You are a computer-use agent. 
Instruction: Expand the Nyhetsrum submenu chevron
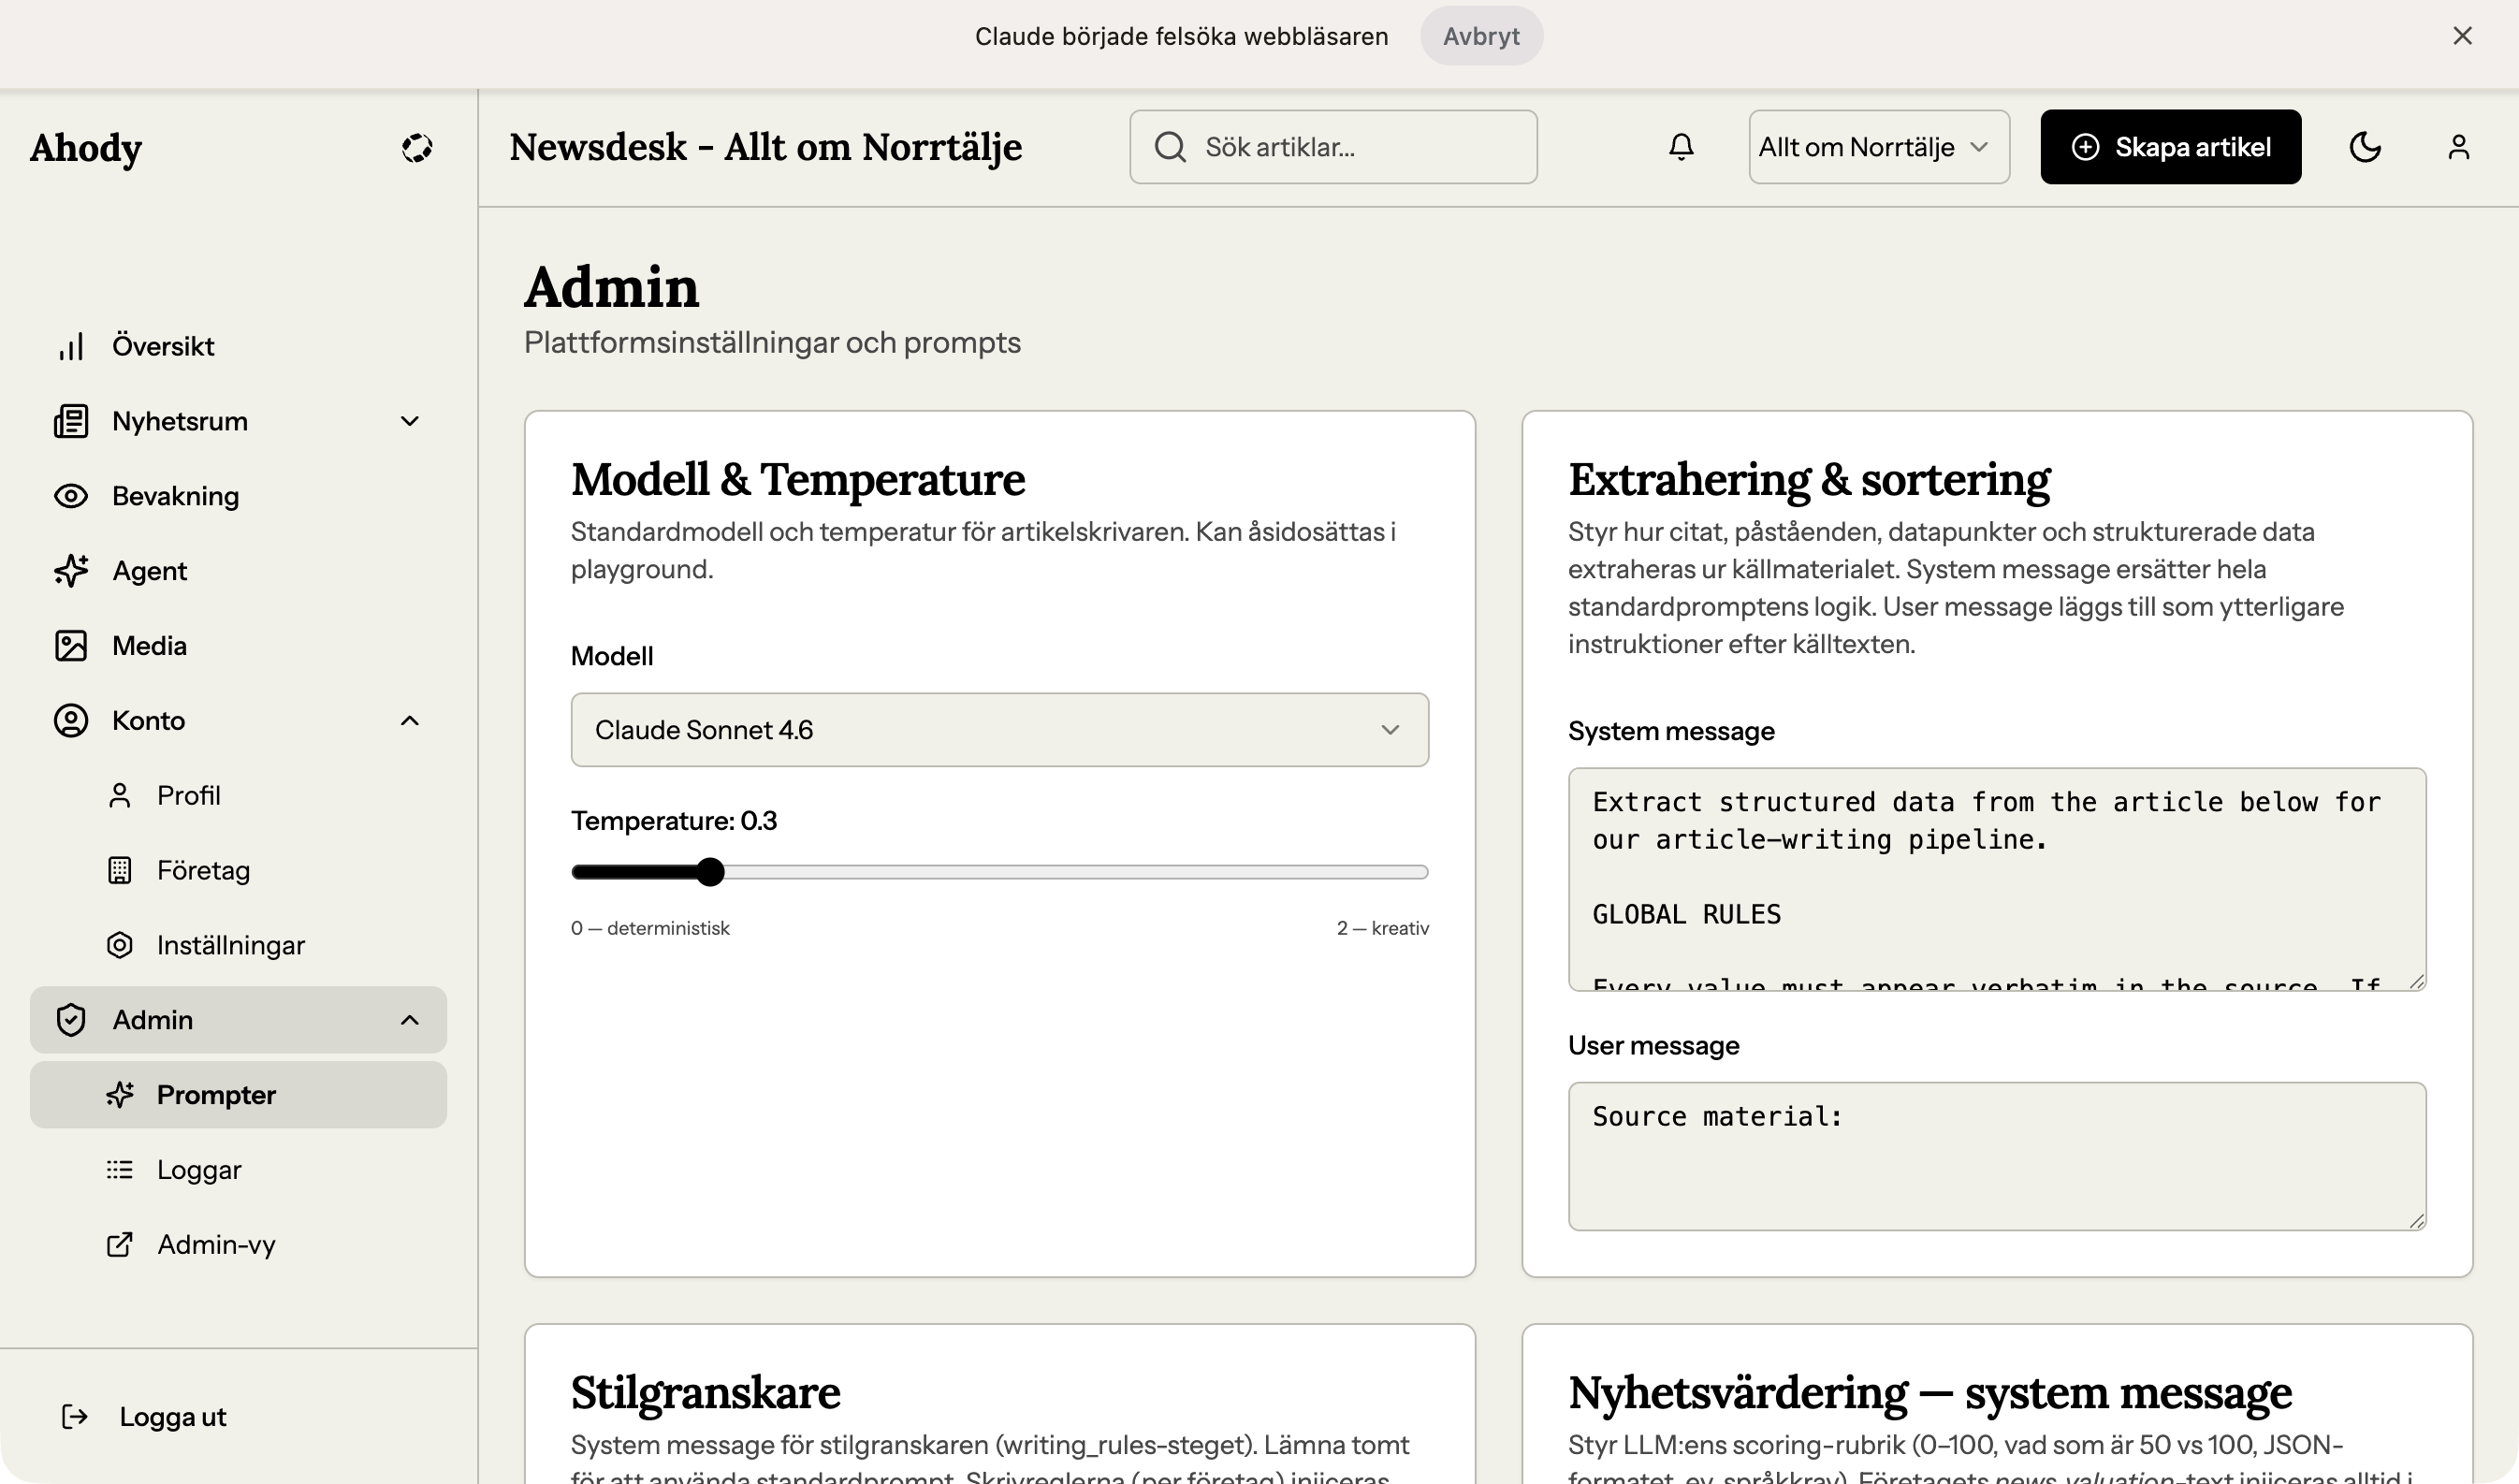(x=410, y=421)
